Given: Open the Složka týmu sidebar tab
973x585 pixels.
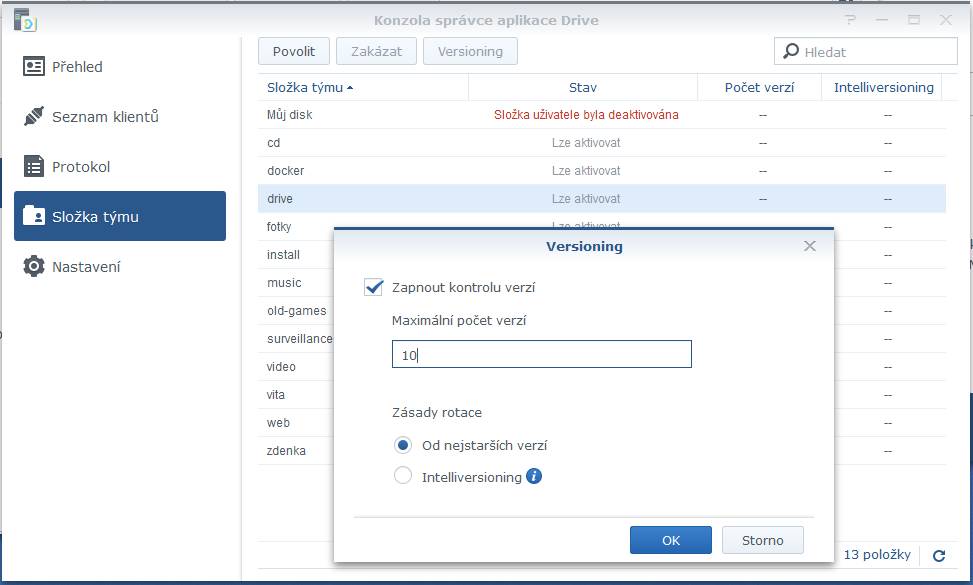Looking at the screenshot, I should tap(120, 217).
